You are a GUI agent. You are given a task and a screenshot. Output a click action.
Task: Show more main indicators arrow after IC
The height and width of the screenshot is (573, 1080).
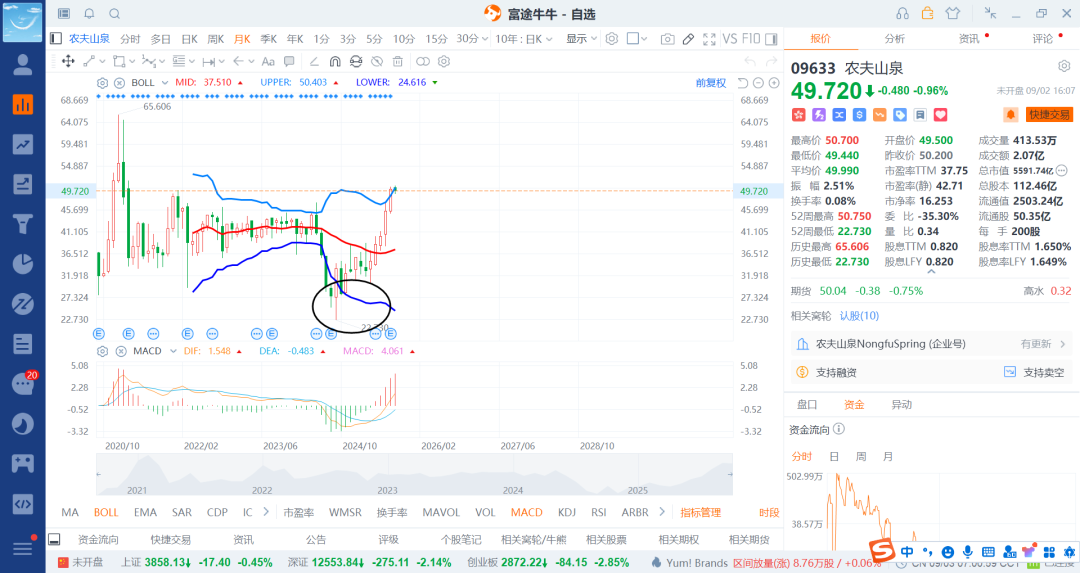click(x=266, y=512)
